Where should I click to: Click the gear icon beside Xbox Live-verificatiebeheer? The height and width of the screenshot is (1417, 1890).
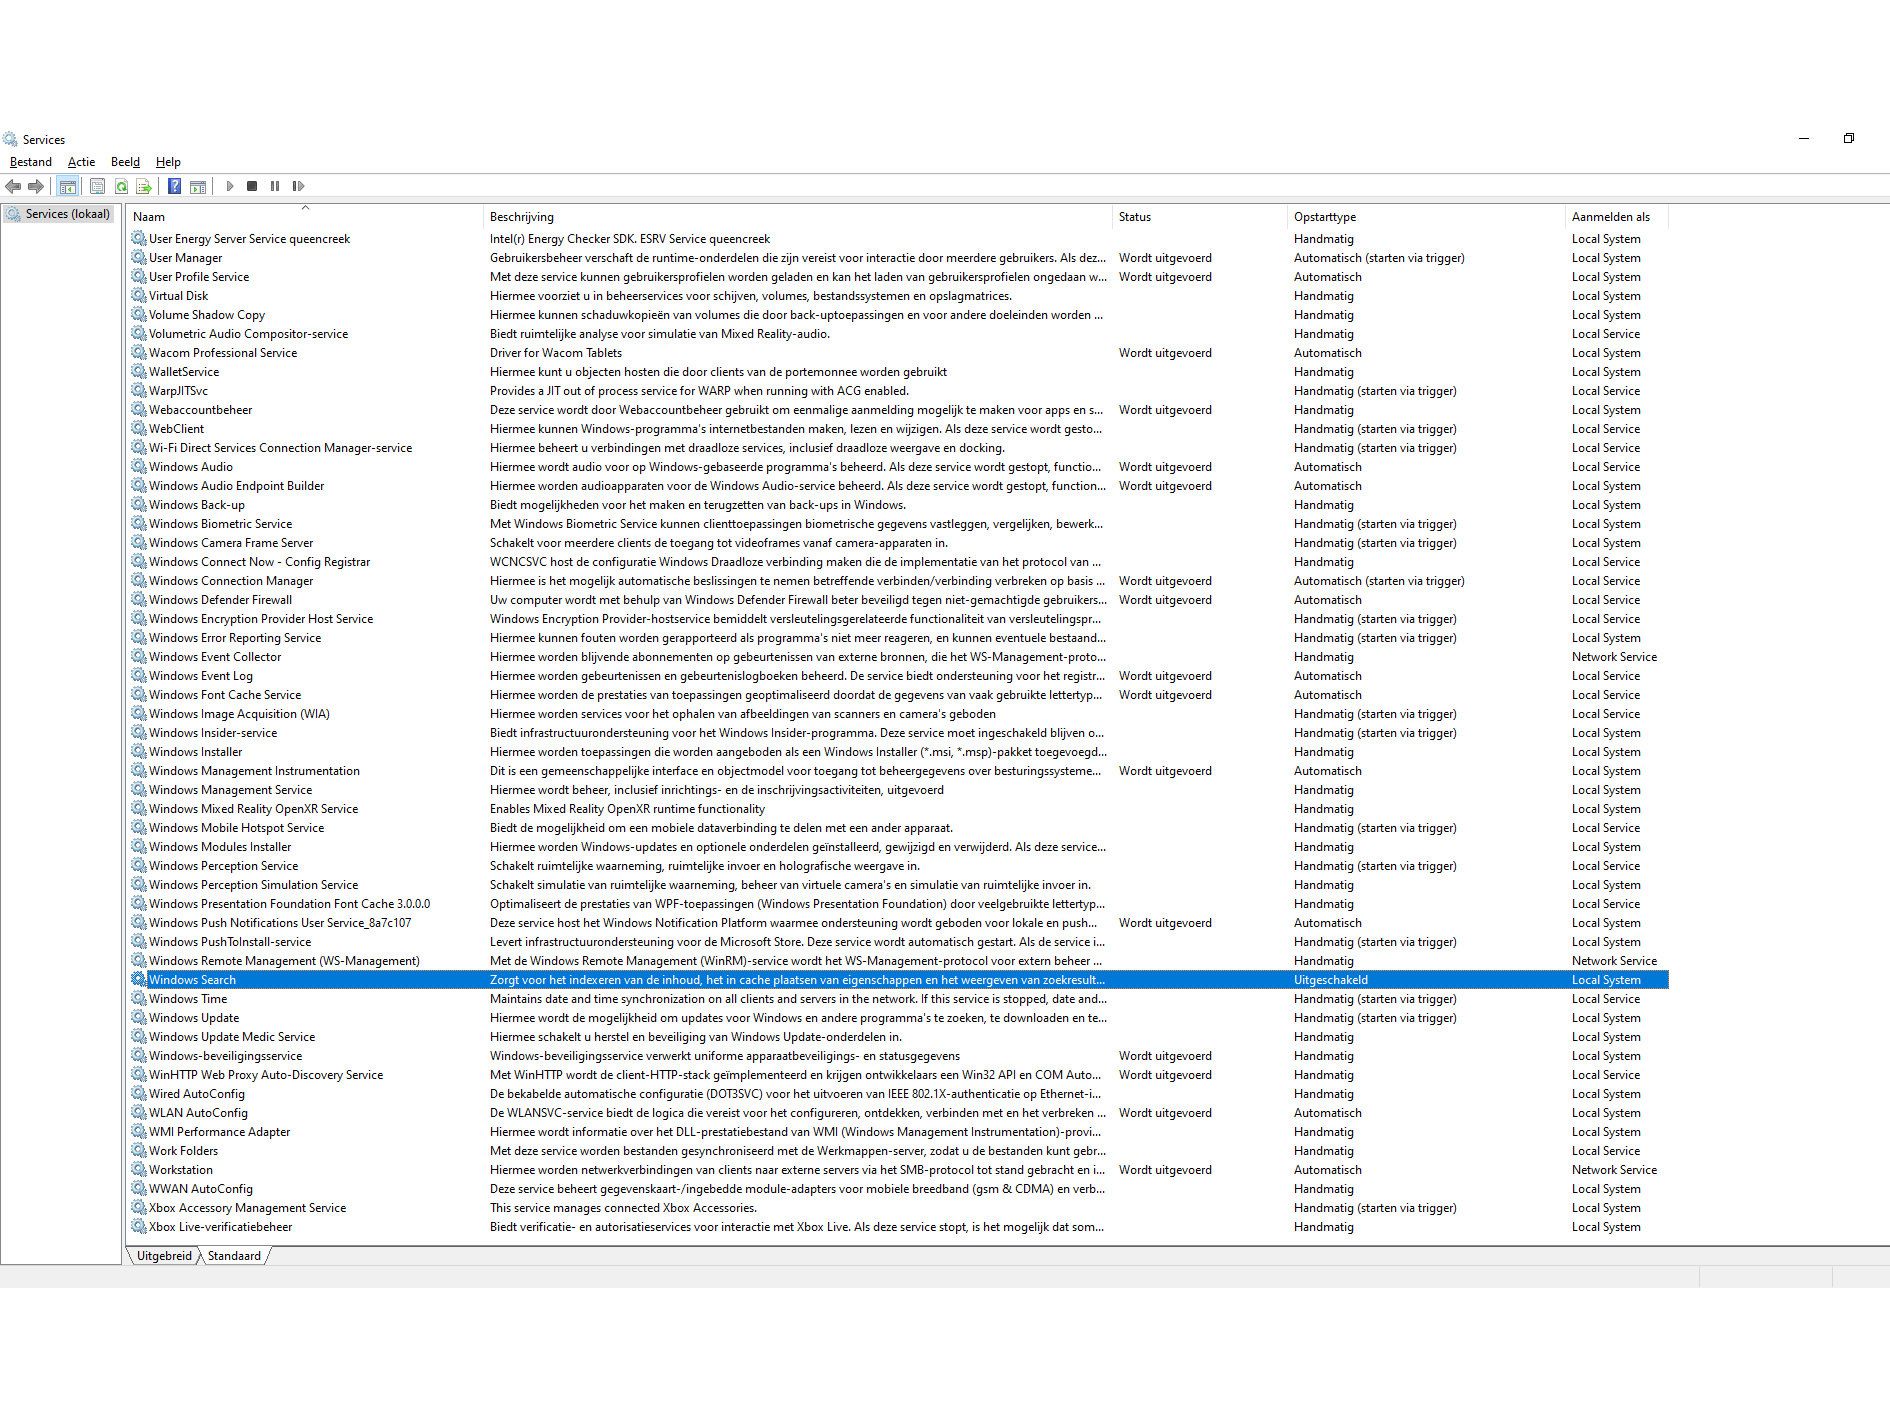point(139,1227)
